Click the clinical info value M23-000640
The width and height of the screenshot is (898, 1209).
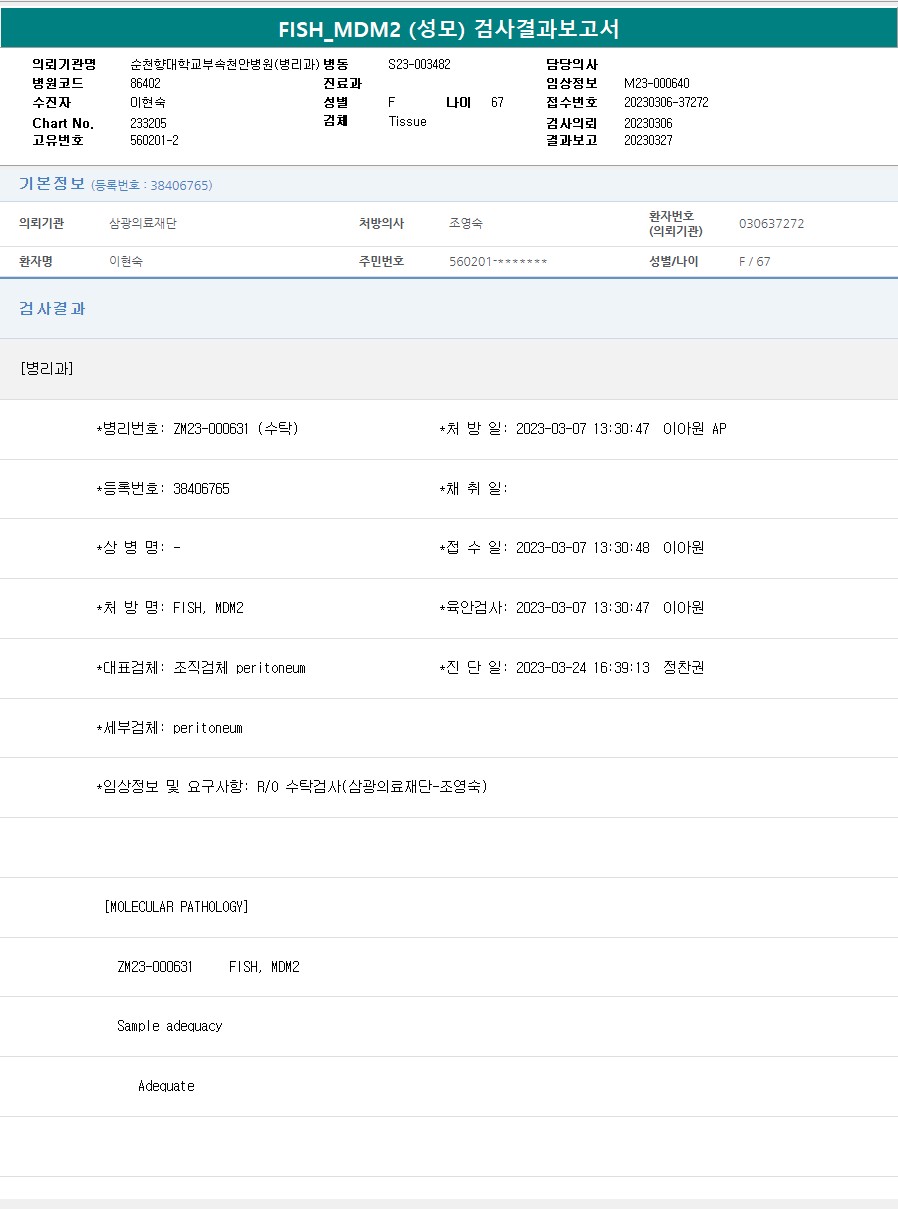click(656, 84)
